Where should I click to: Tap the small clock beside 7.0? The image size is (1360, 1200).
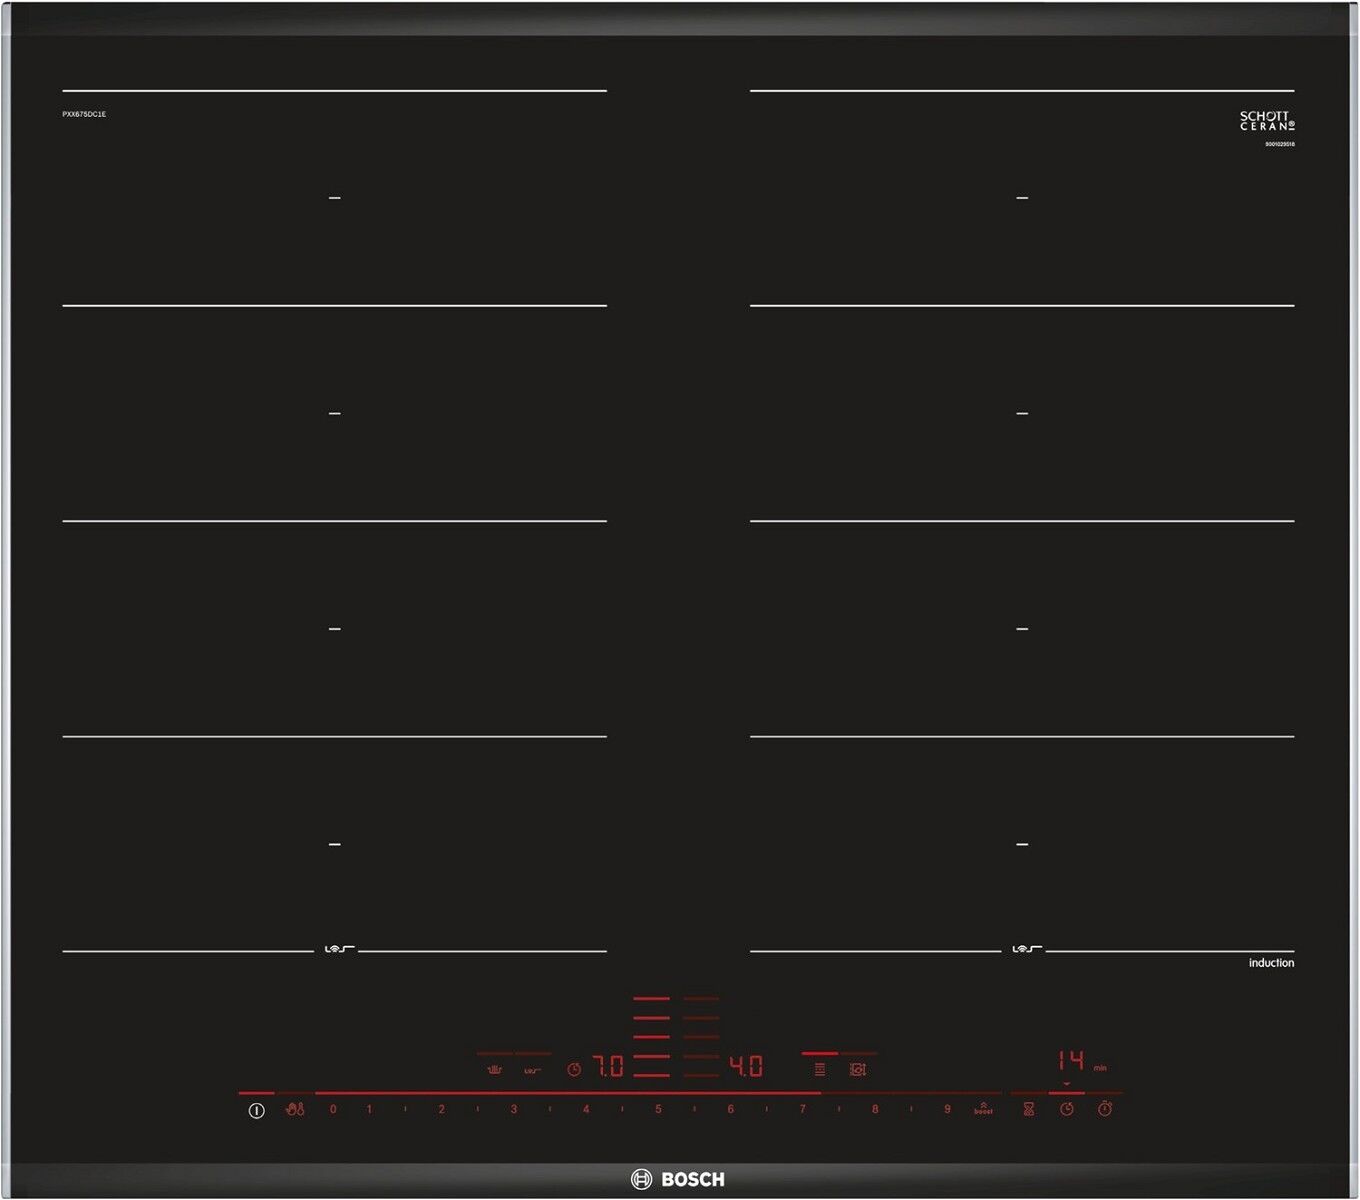point(574,1069)
